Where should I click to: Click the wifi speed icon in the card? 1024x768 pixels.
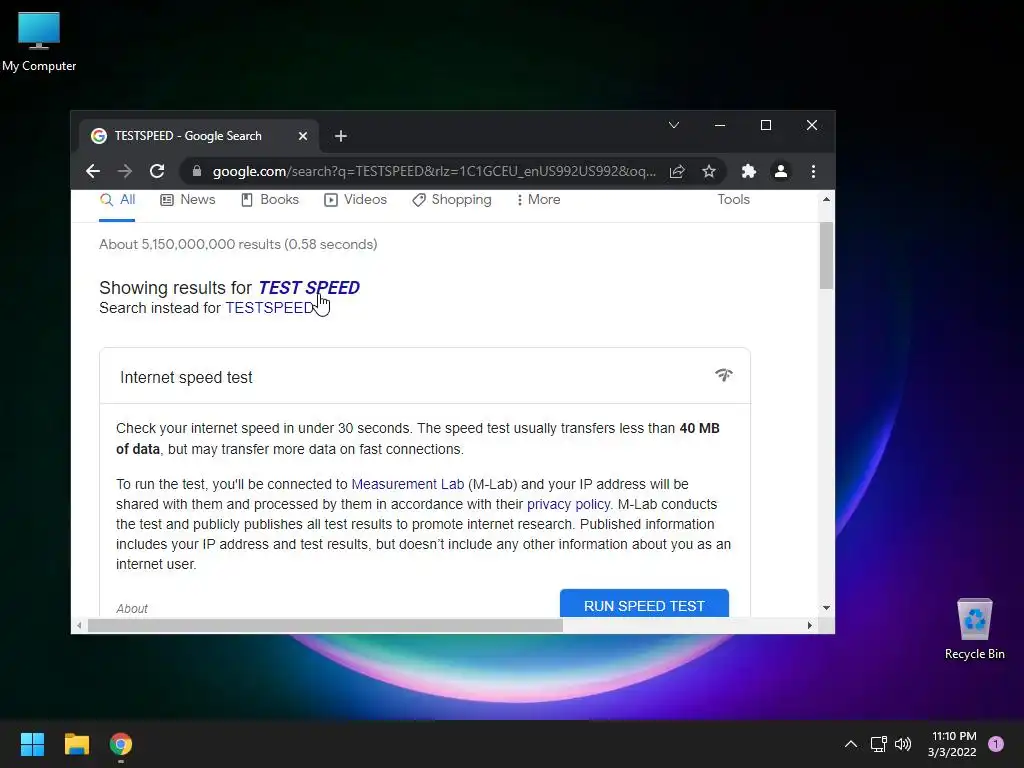coord(724,375)
